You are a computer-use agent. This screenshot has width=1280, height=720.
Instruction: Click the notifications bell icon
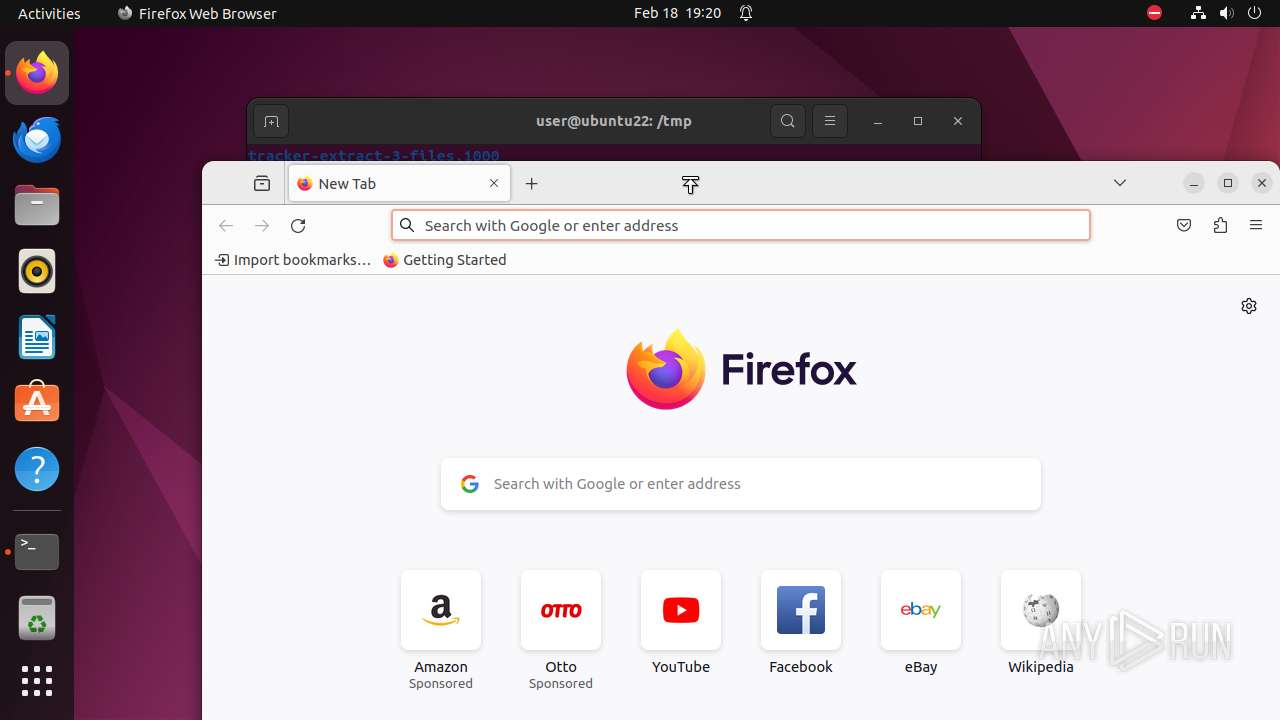[746, 13]
